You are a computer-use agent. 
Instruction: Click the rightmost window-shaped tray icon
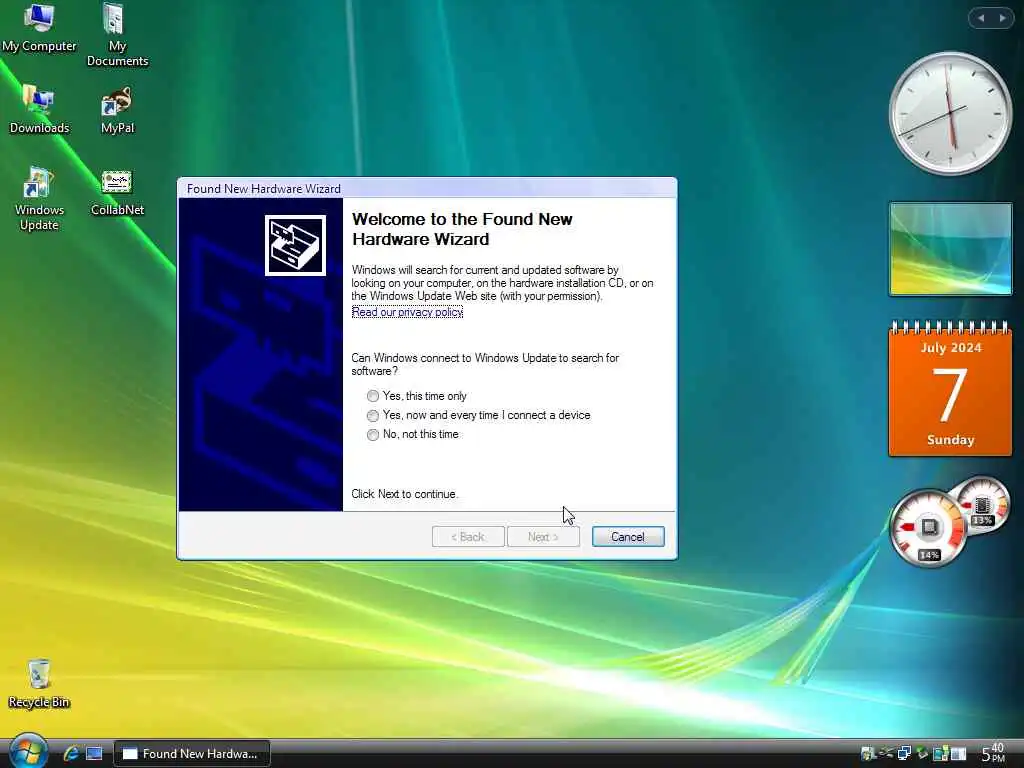pyautogui.click(x=958, y=754)
